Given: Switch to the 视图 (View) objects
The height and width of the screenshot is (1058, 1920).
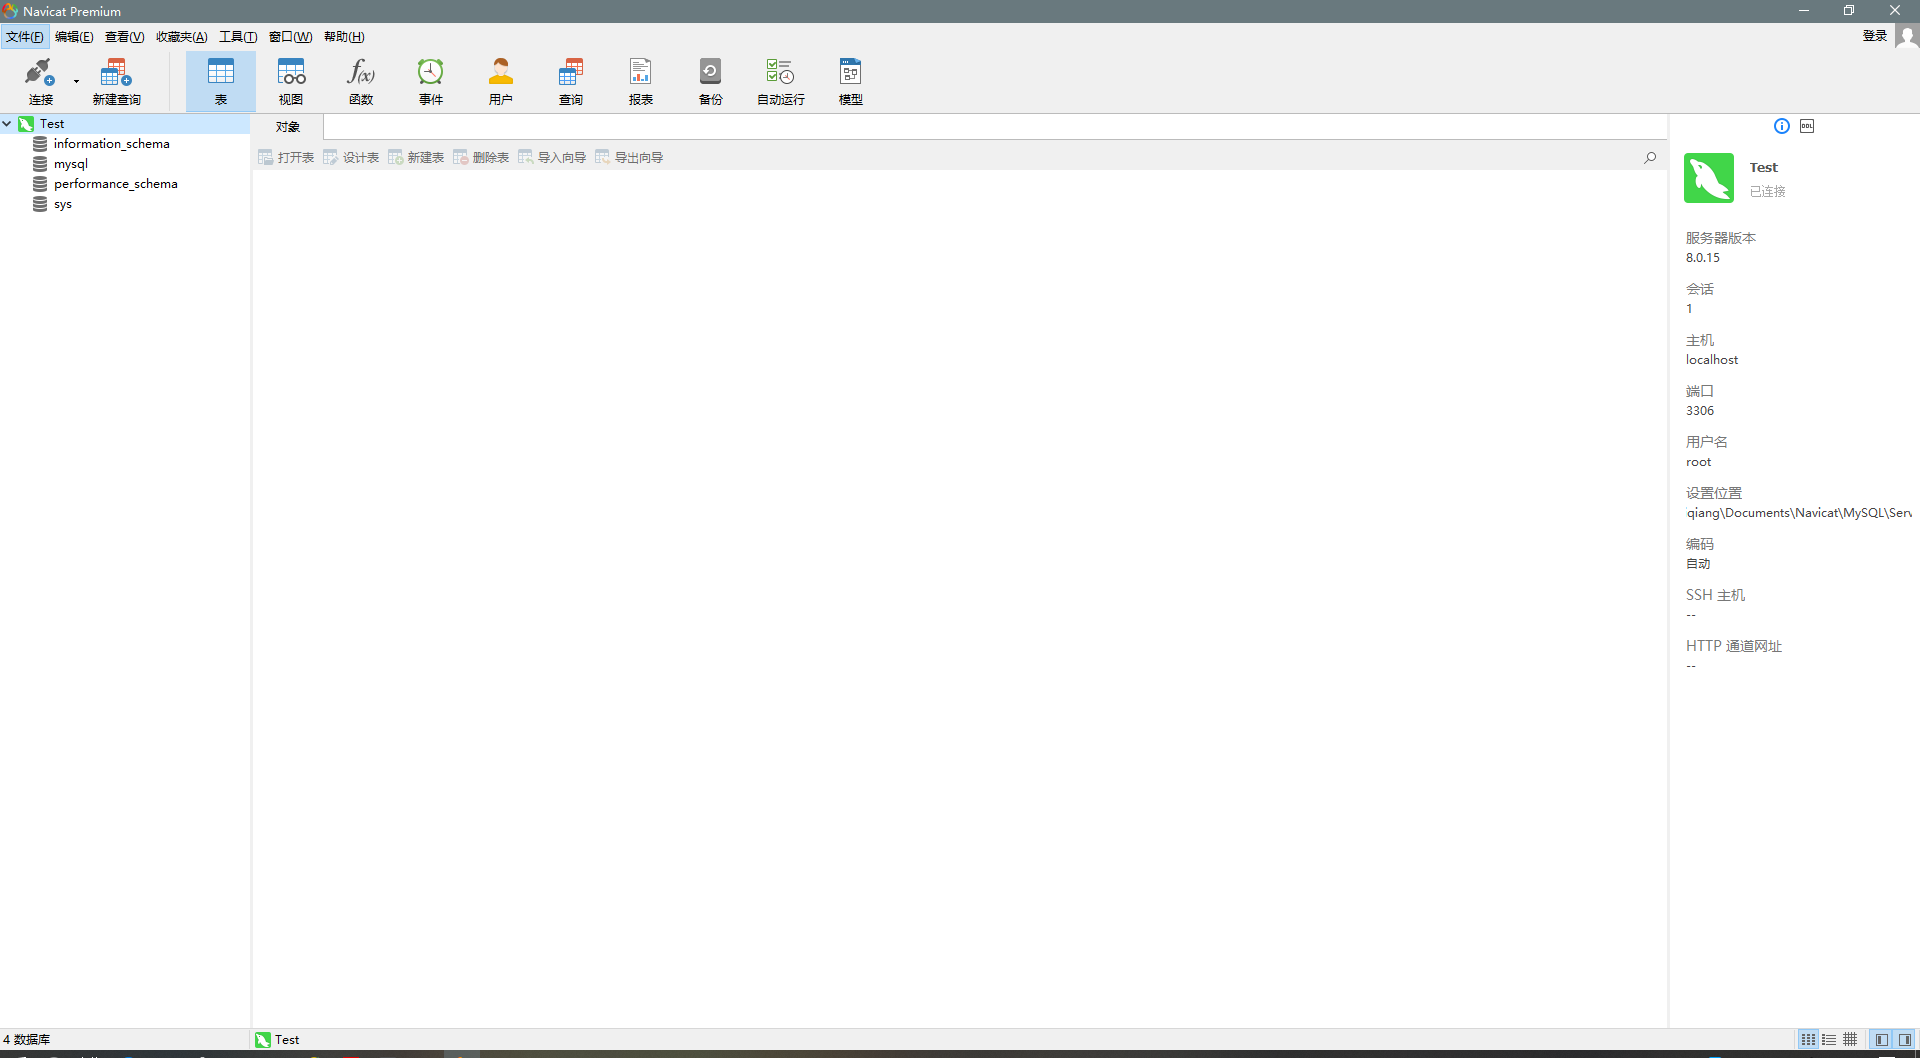Looking at the screenshot, I should tap(291, 81).
